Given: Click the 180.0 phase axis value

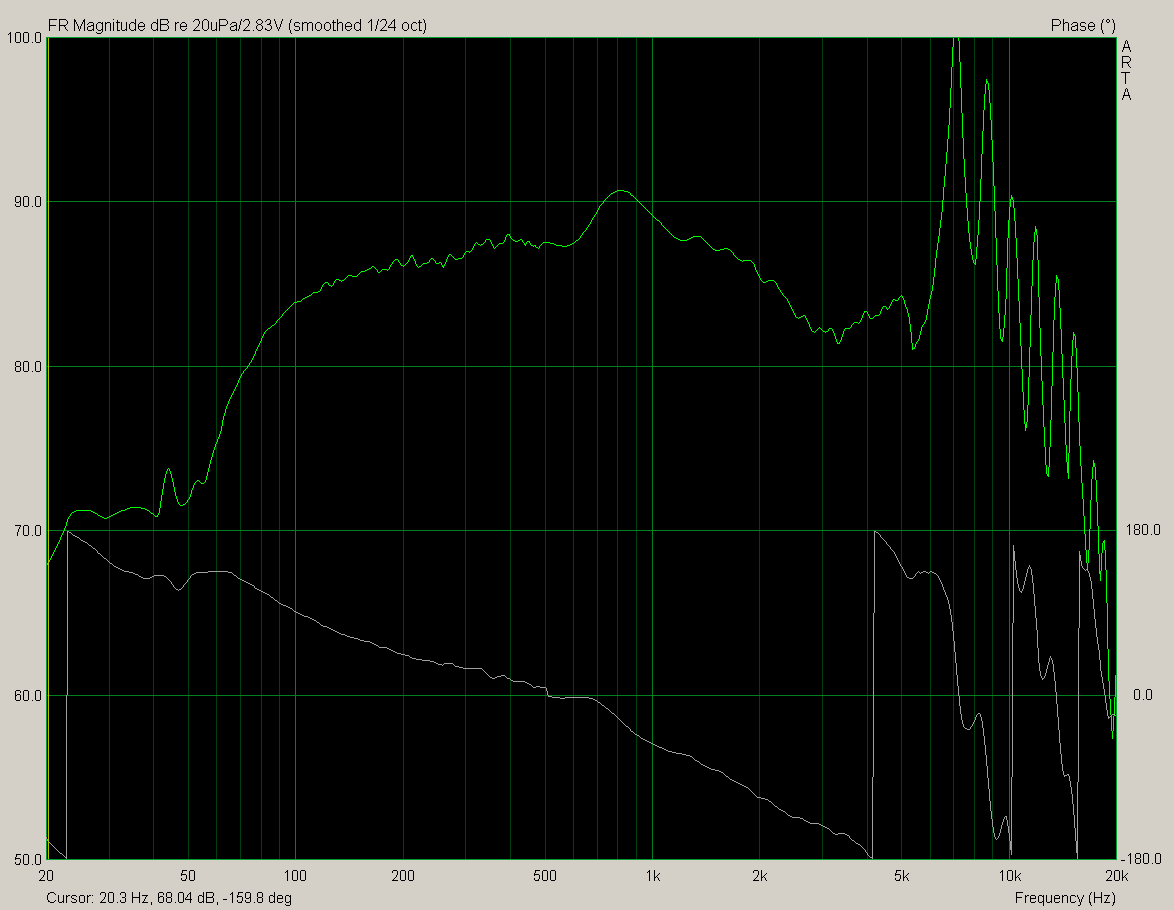Looking at the screenshot, I should (x=1143, y=530).
